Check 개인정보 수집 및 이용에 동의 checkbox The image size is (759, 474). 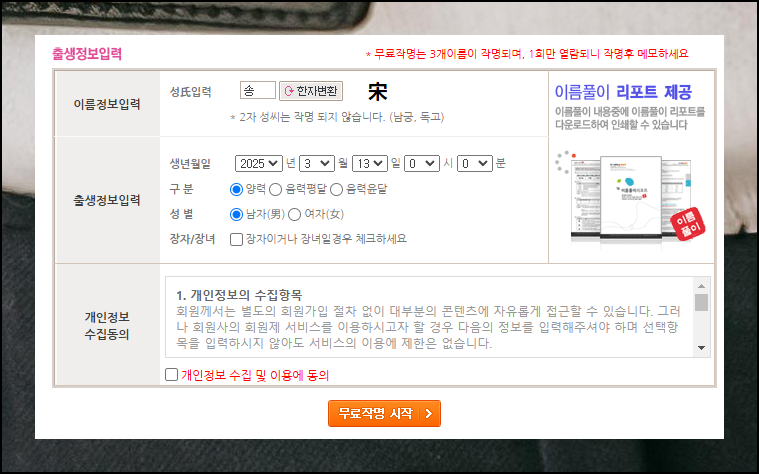coord(171,374)
